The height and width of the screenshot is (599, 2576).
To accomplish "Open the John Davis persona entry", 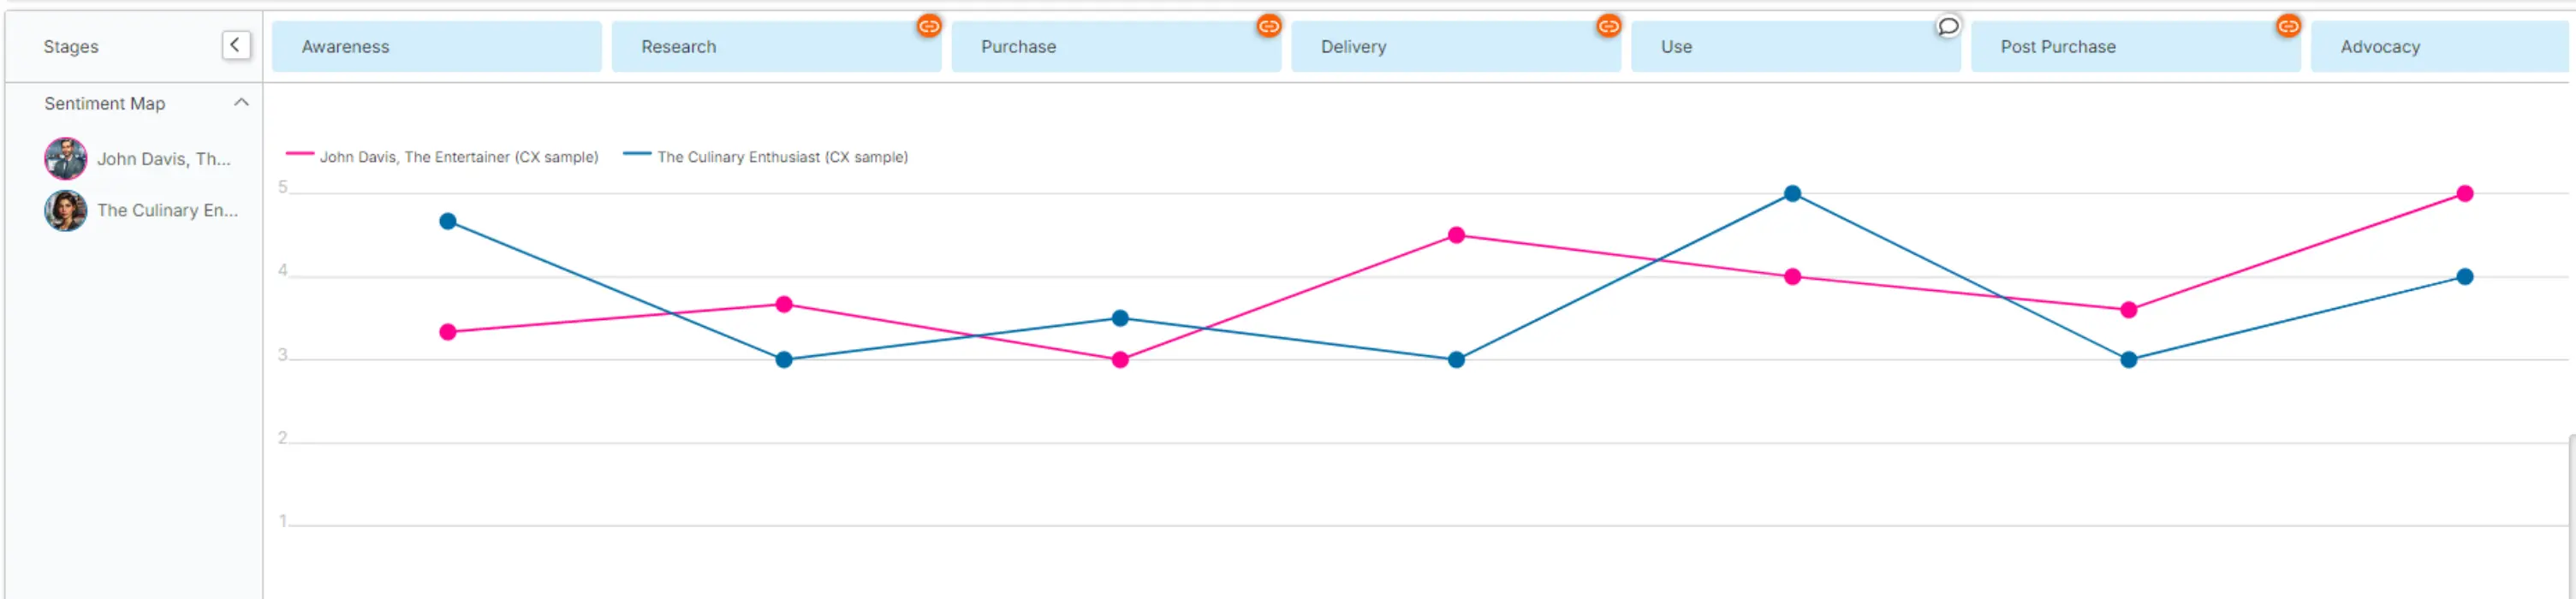I will pyautogui.click(x=165, y=158).
